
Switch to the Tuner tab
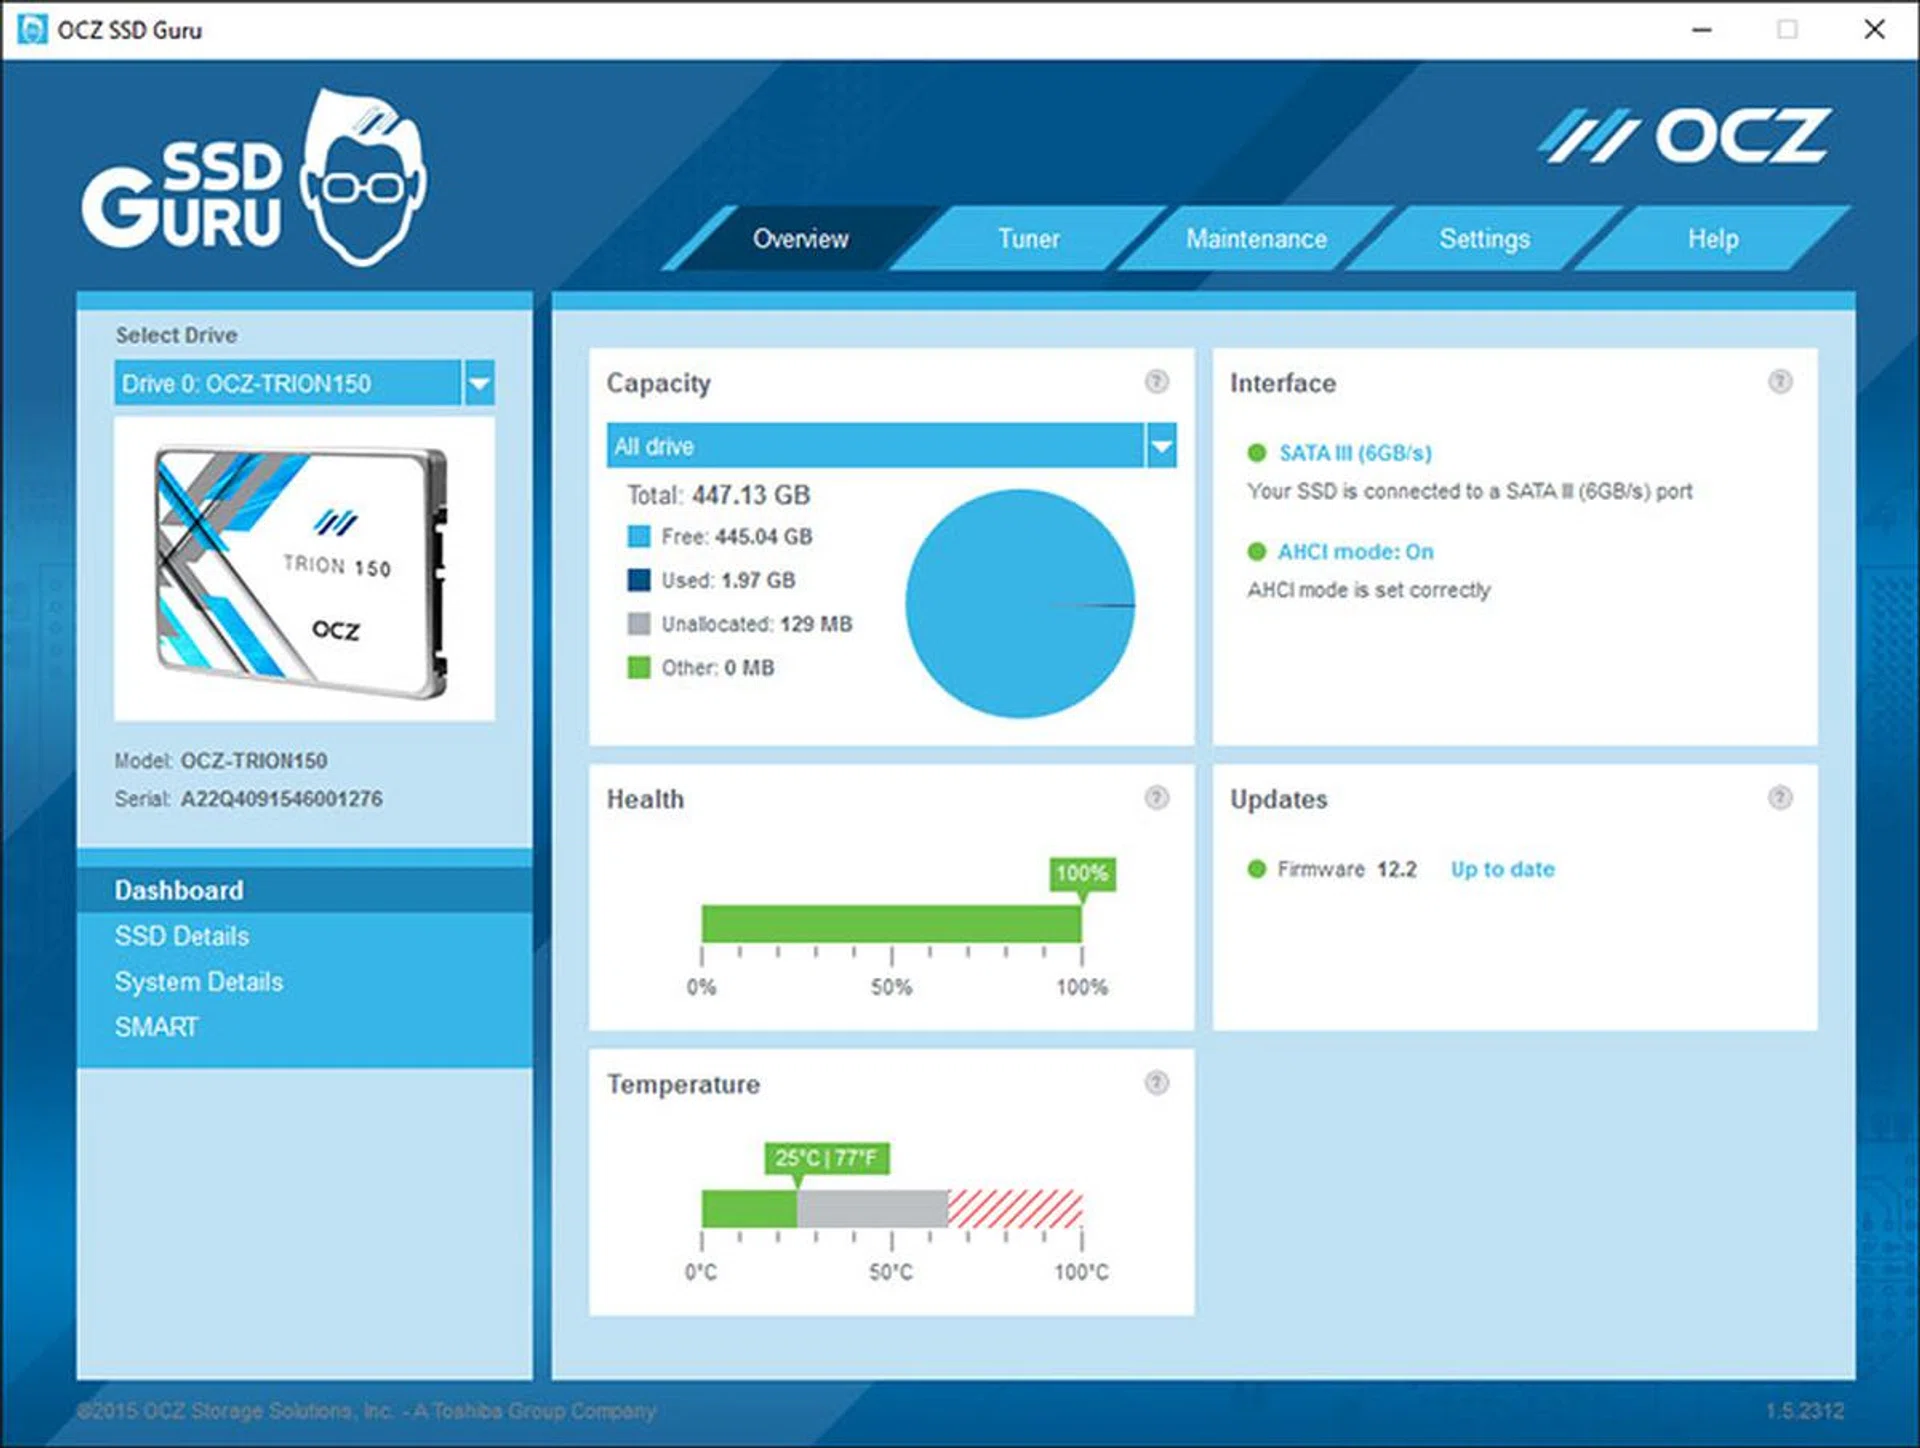(1027, 239)
